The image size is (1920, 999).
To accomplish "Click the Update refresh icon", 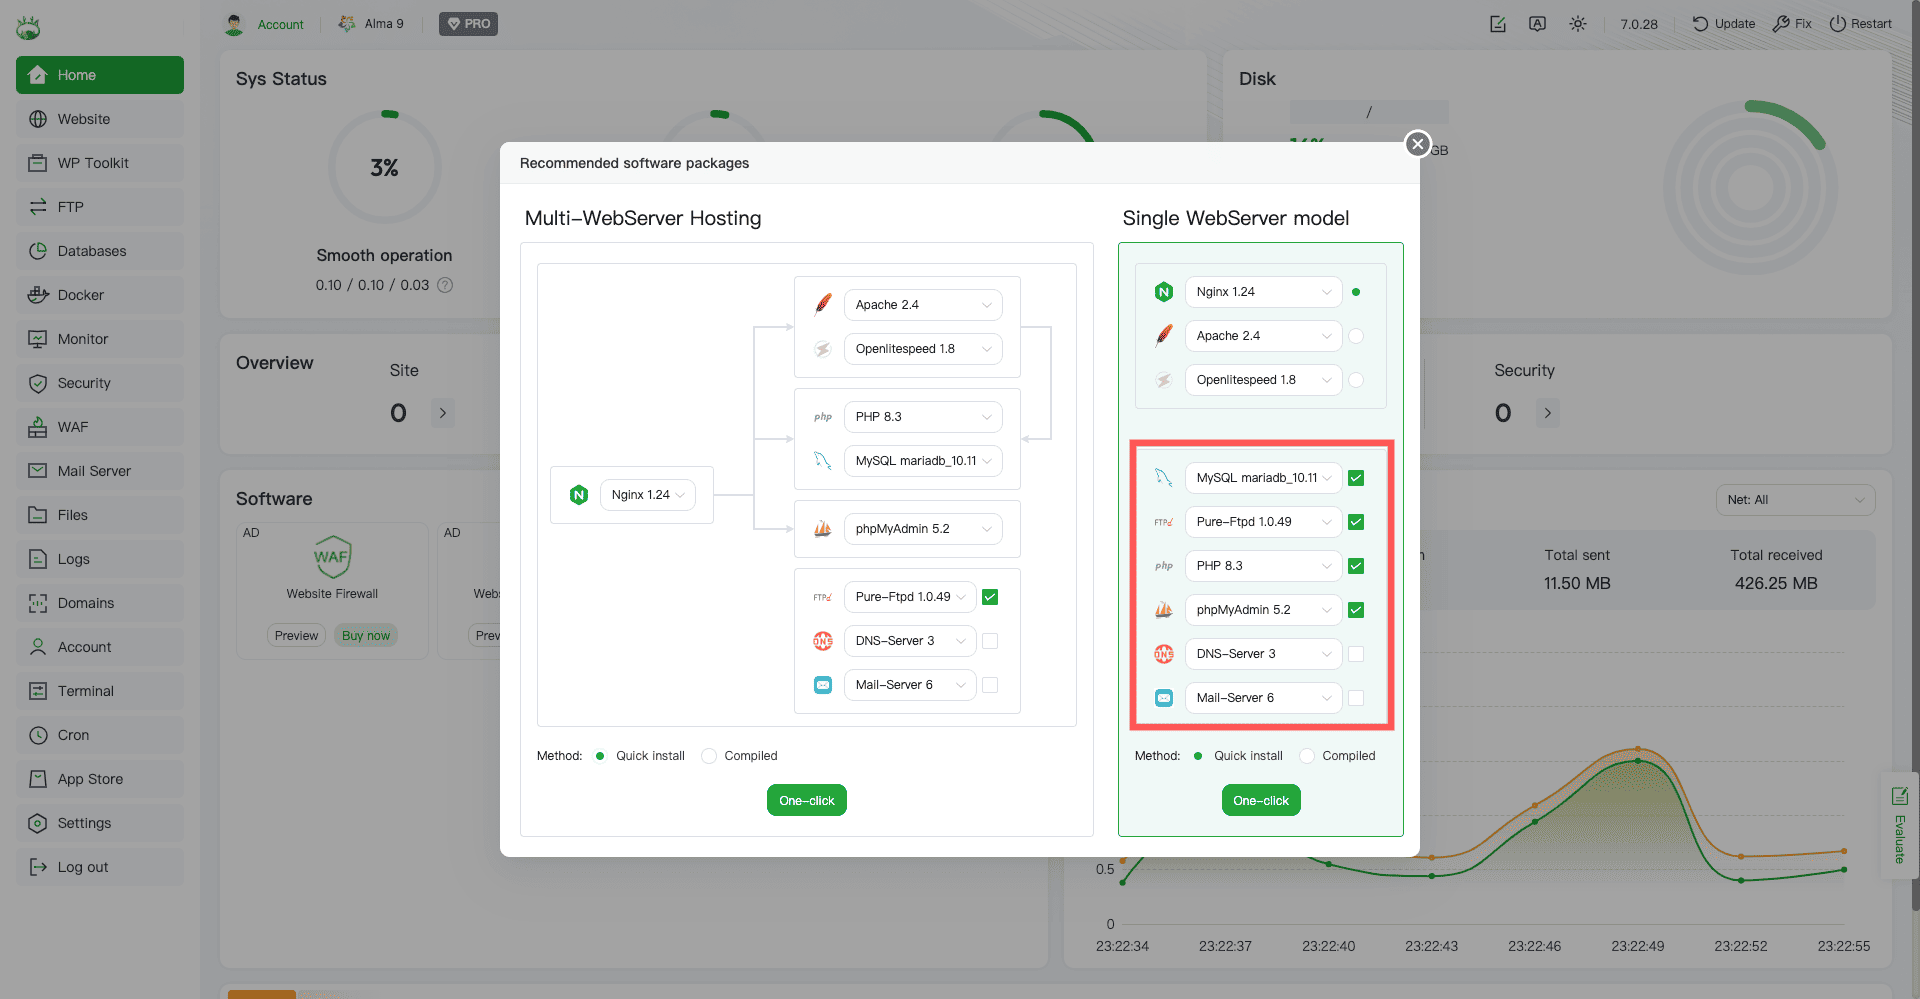I will [x=1700, y=24].
